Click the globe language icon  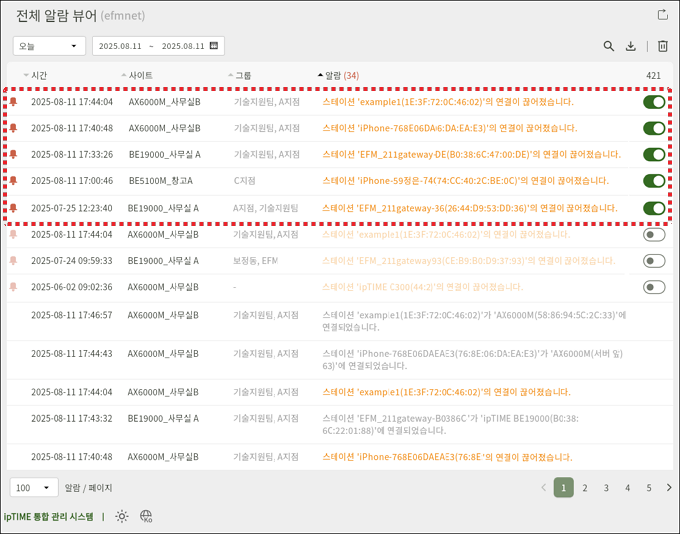tap(146, 516)
